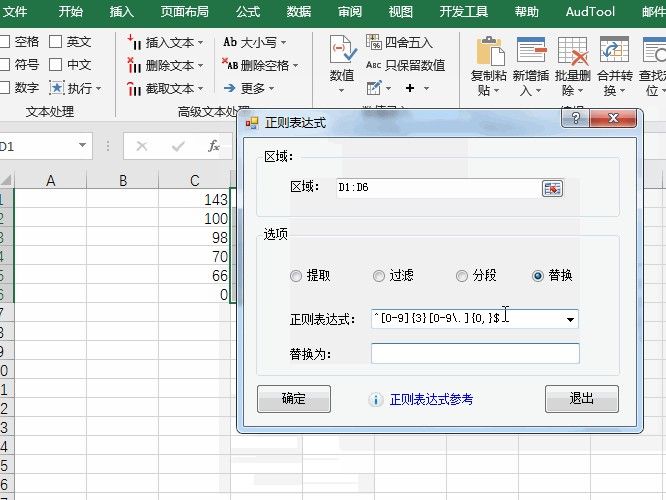Open the 数据 ribbon tab
666x500 pixels.
299,11
